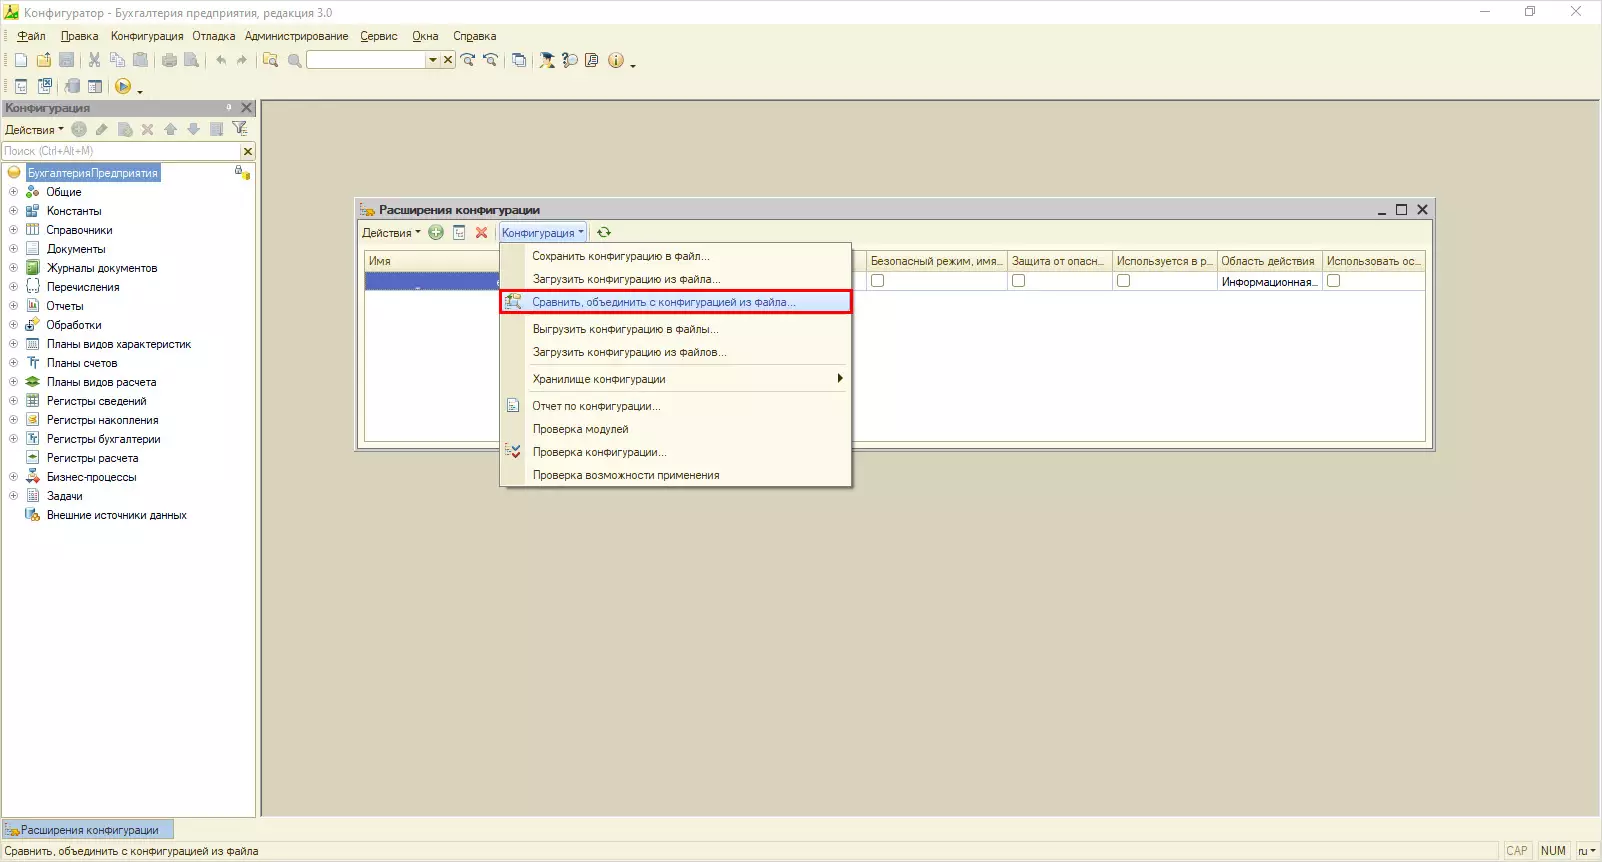Start debugging with the play icon
The height and width of the screenshot is (862, 1602).
point(123,87)
